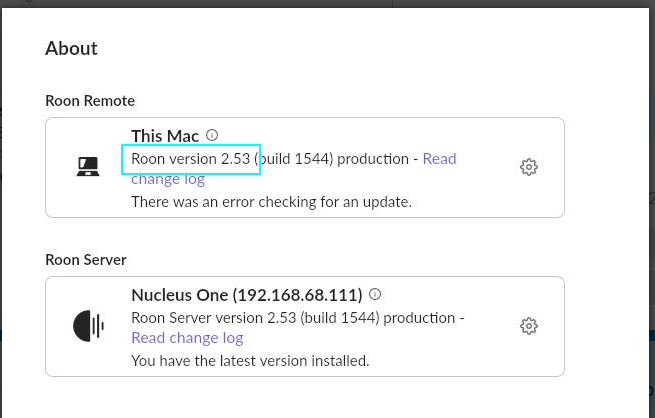
Task: Click the latest version installed message
Action: pos(250,361)
